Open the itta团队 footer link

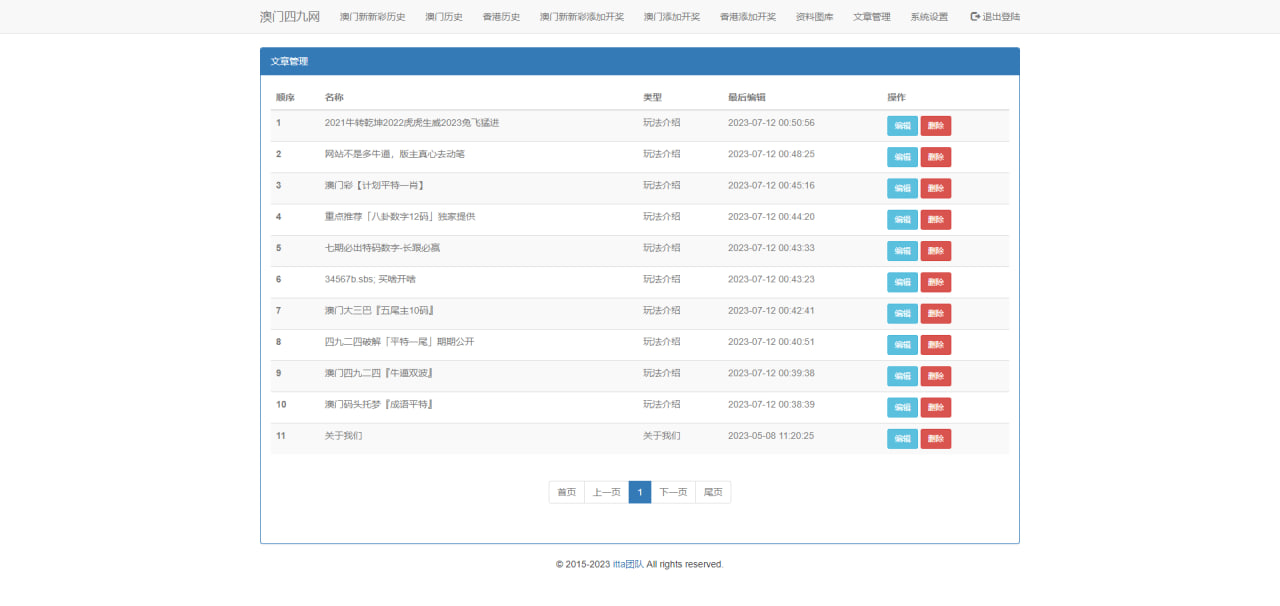point(628,564)
